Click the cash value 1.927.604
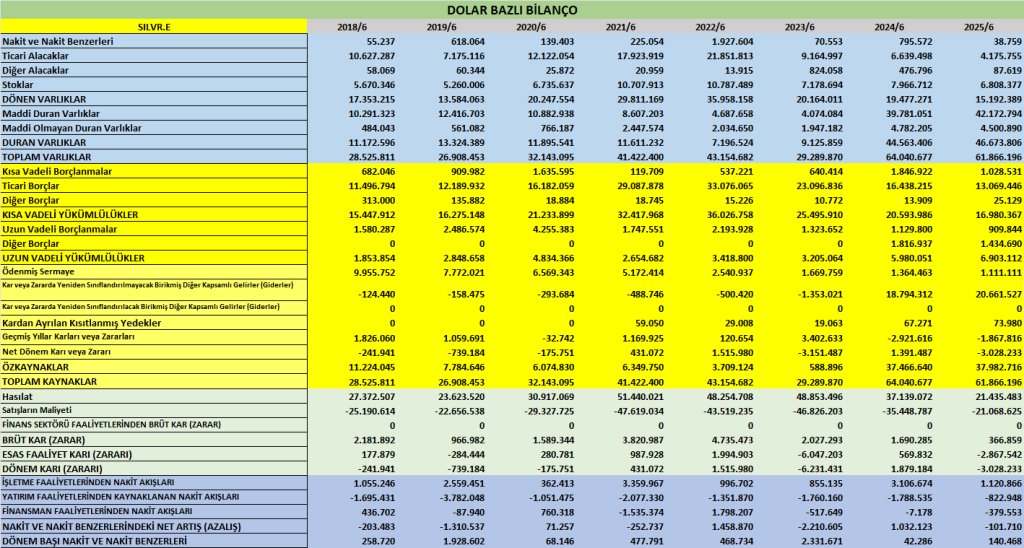Viewport: 1024px width, 548px height. point(730,41)
